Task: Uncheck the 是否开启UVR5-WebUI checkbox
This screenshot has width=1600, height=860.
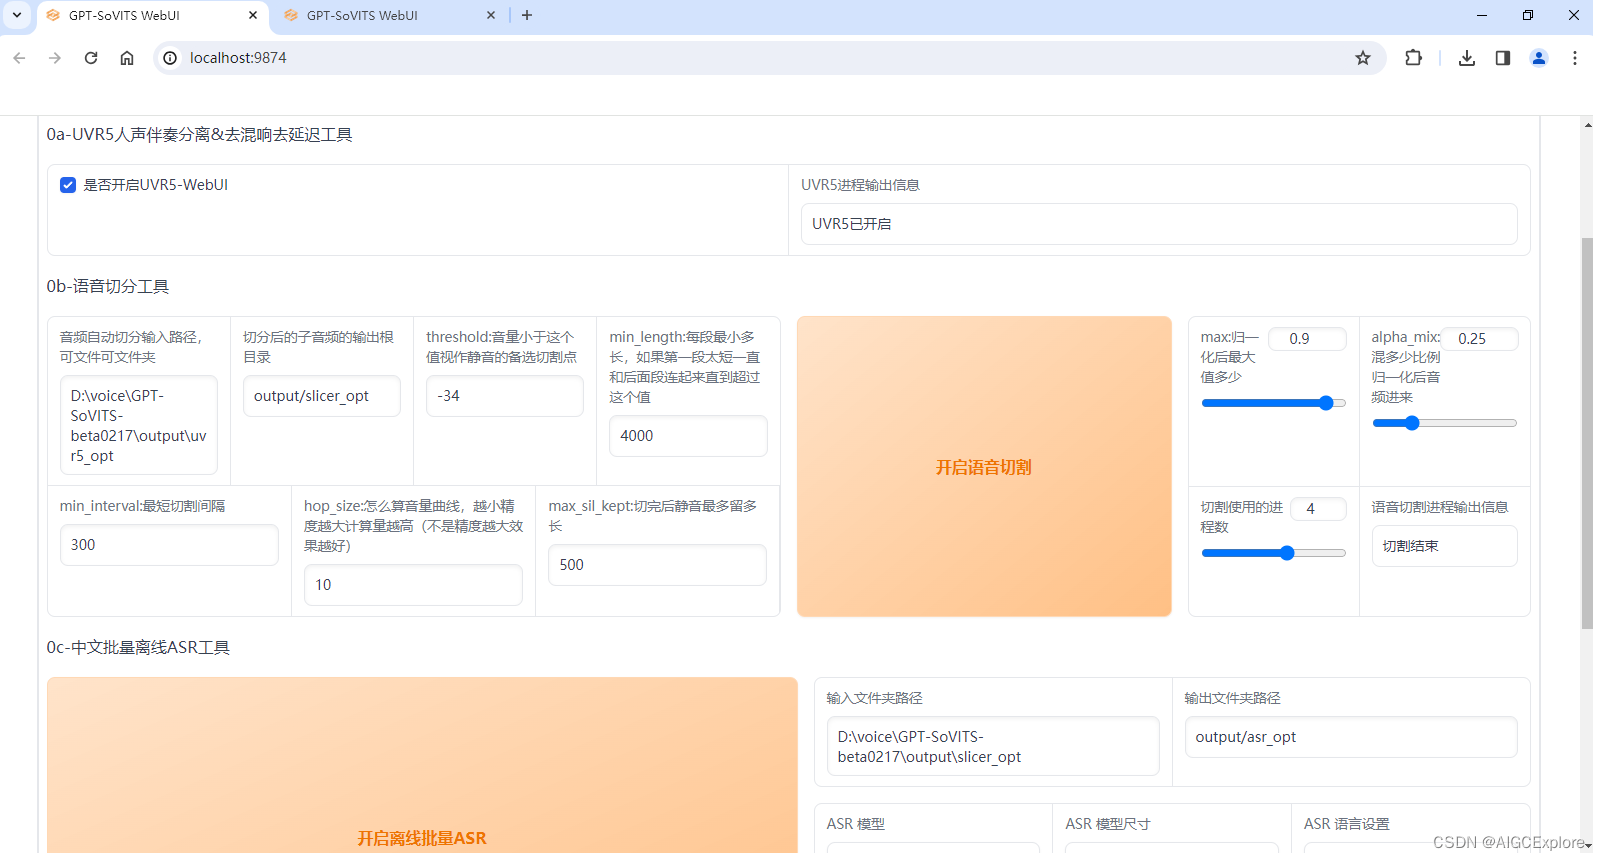Action: (68, 185)
